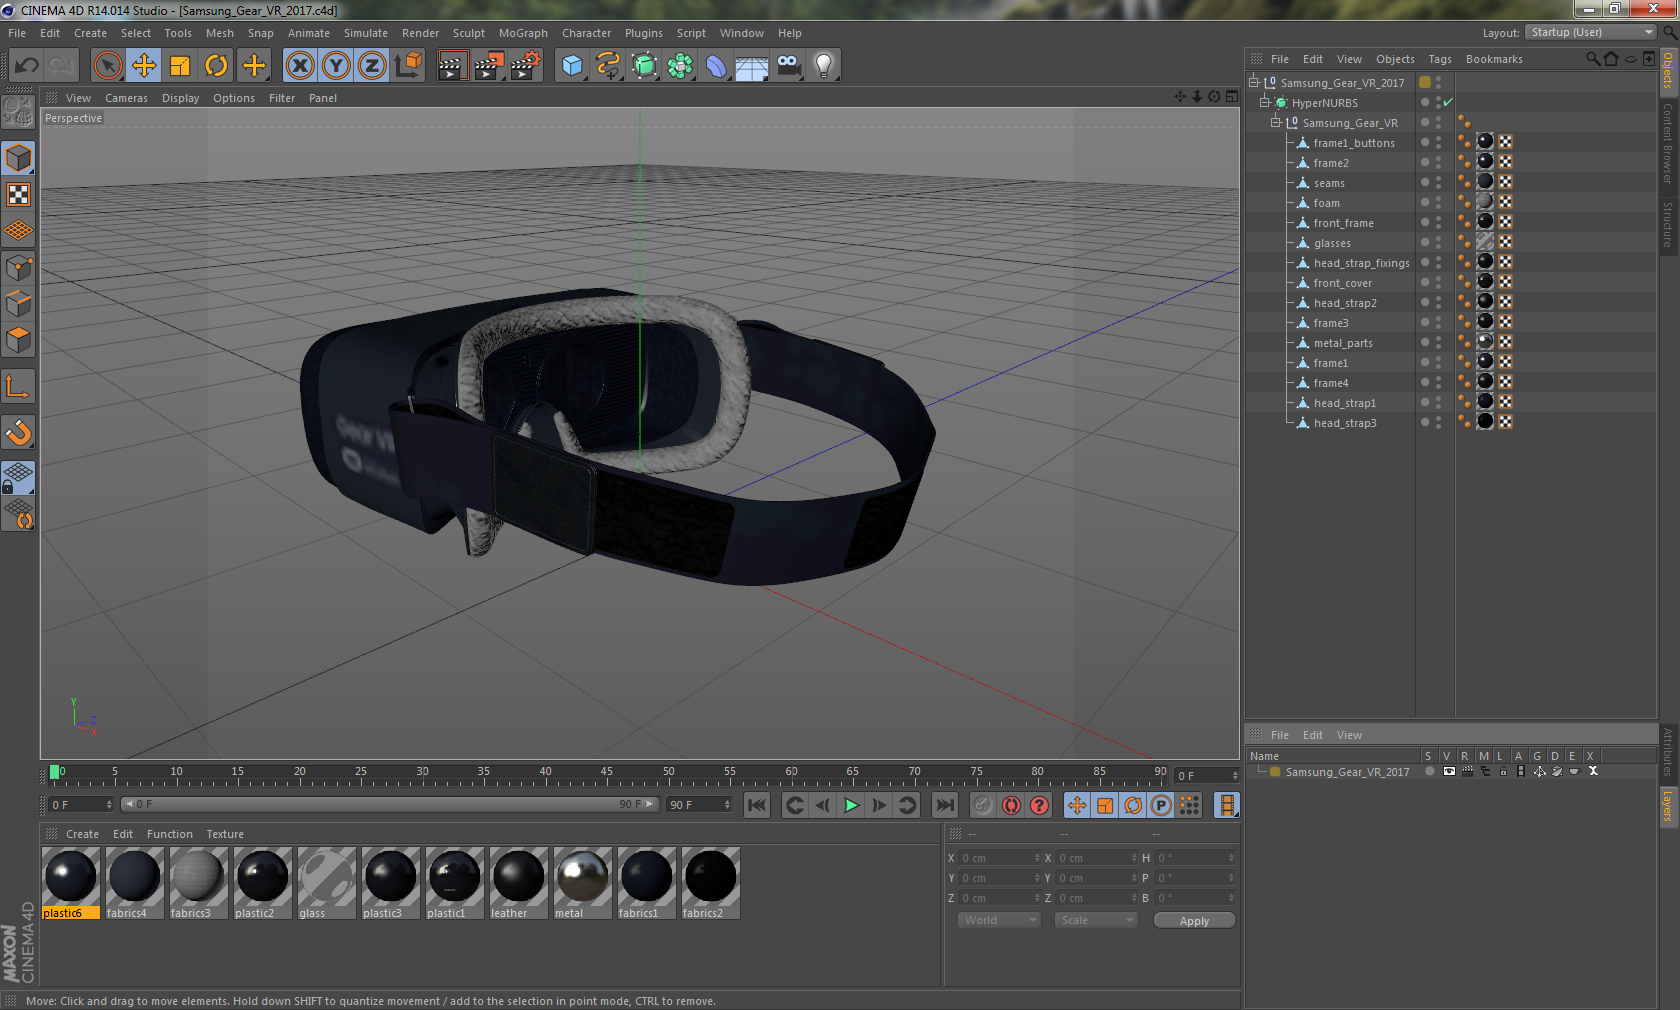This screenshot has height=1010, width=1680.
Task: Open the World coordinate dropdown
Action: [x=999, y=920]
